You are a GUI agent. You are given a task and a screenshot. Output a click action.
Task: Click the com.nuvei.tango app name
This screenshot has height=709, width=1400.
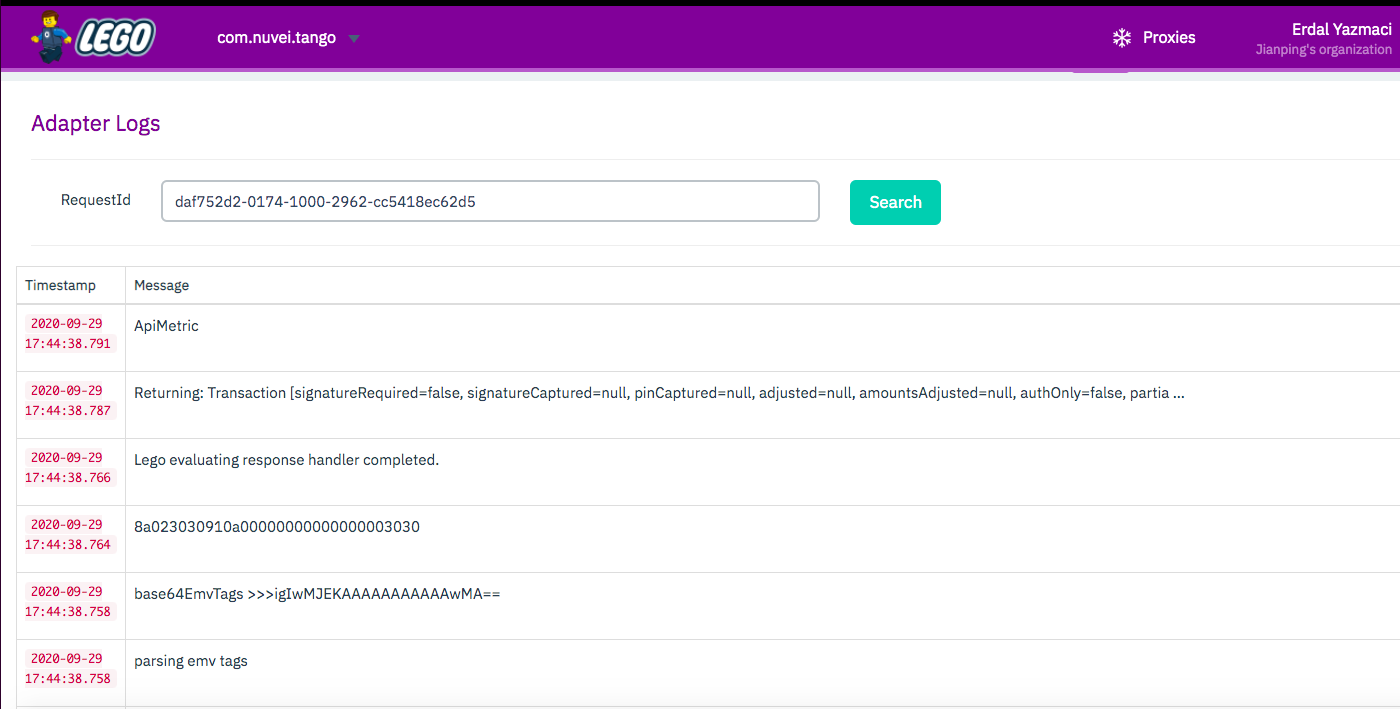point(276,38)
